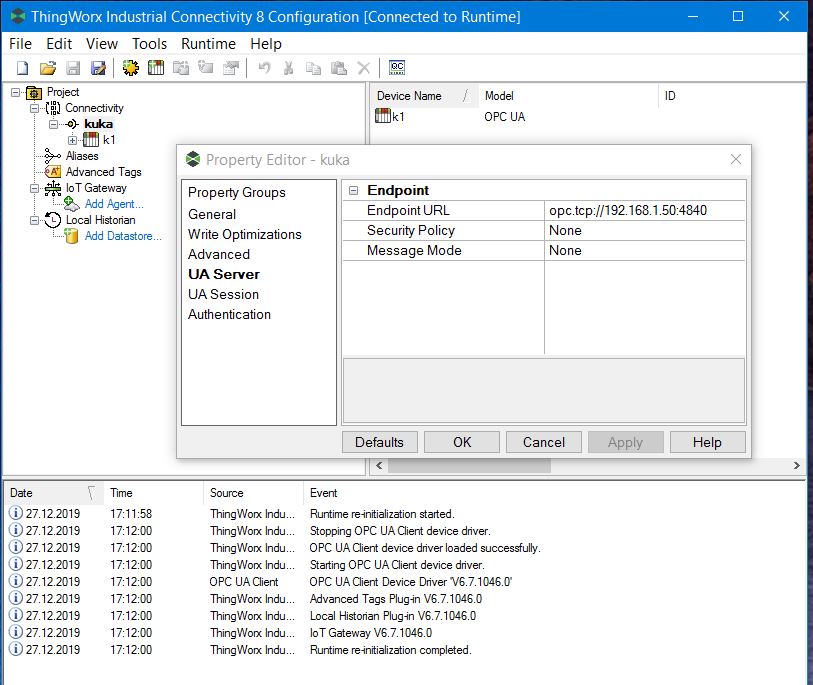The height and width of the screenshot is (685, 813).
Task: Click the Defaults button
Action: (379, 441)
